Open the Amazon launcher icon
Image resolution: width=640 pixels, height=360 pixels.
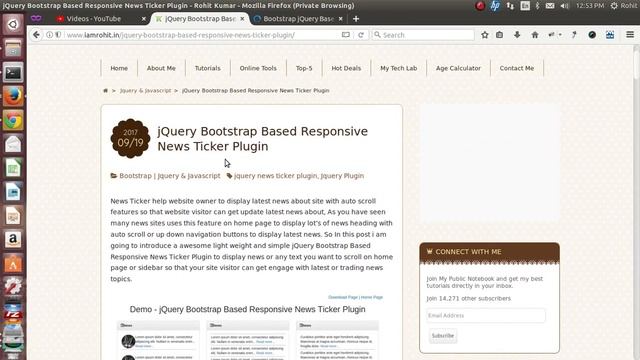[x=13, y=240]
